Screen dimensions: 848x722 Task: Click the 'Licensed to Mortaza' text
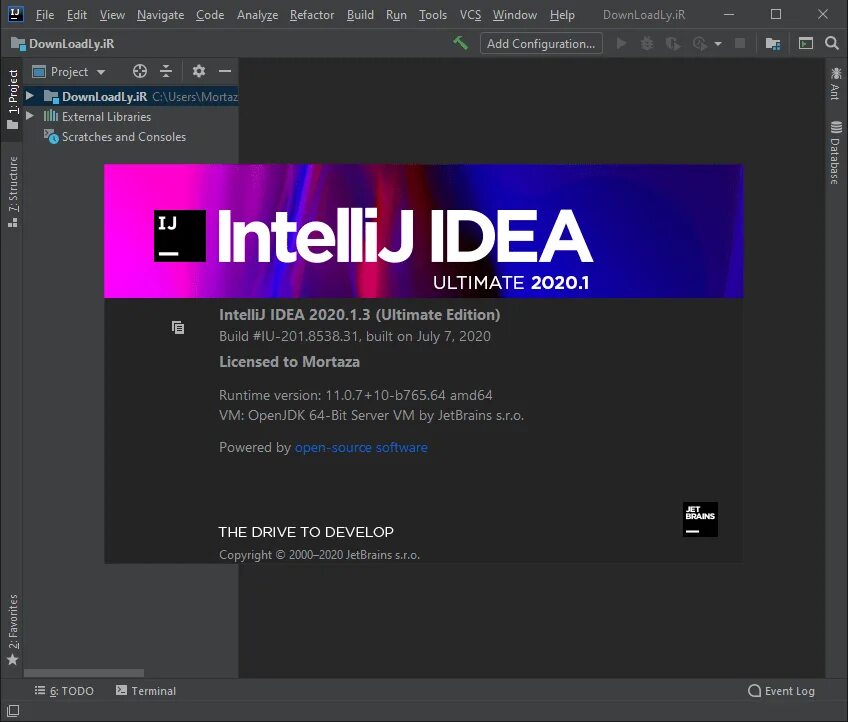tap(289, 361)
